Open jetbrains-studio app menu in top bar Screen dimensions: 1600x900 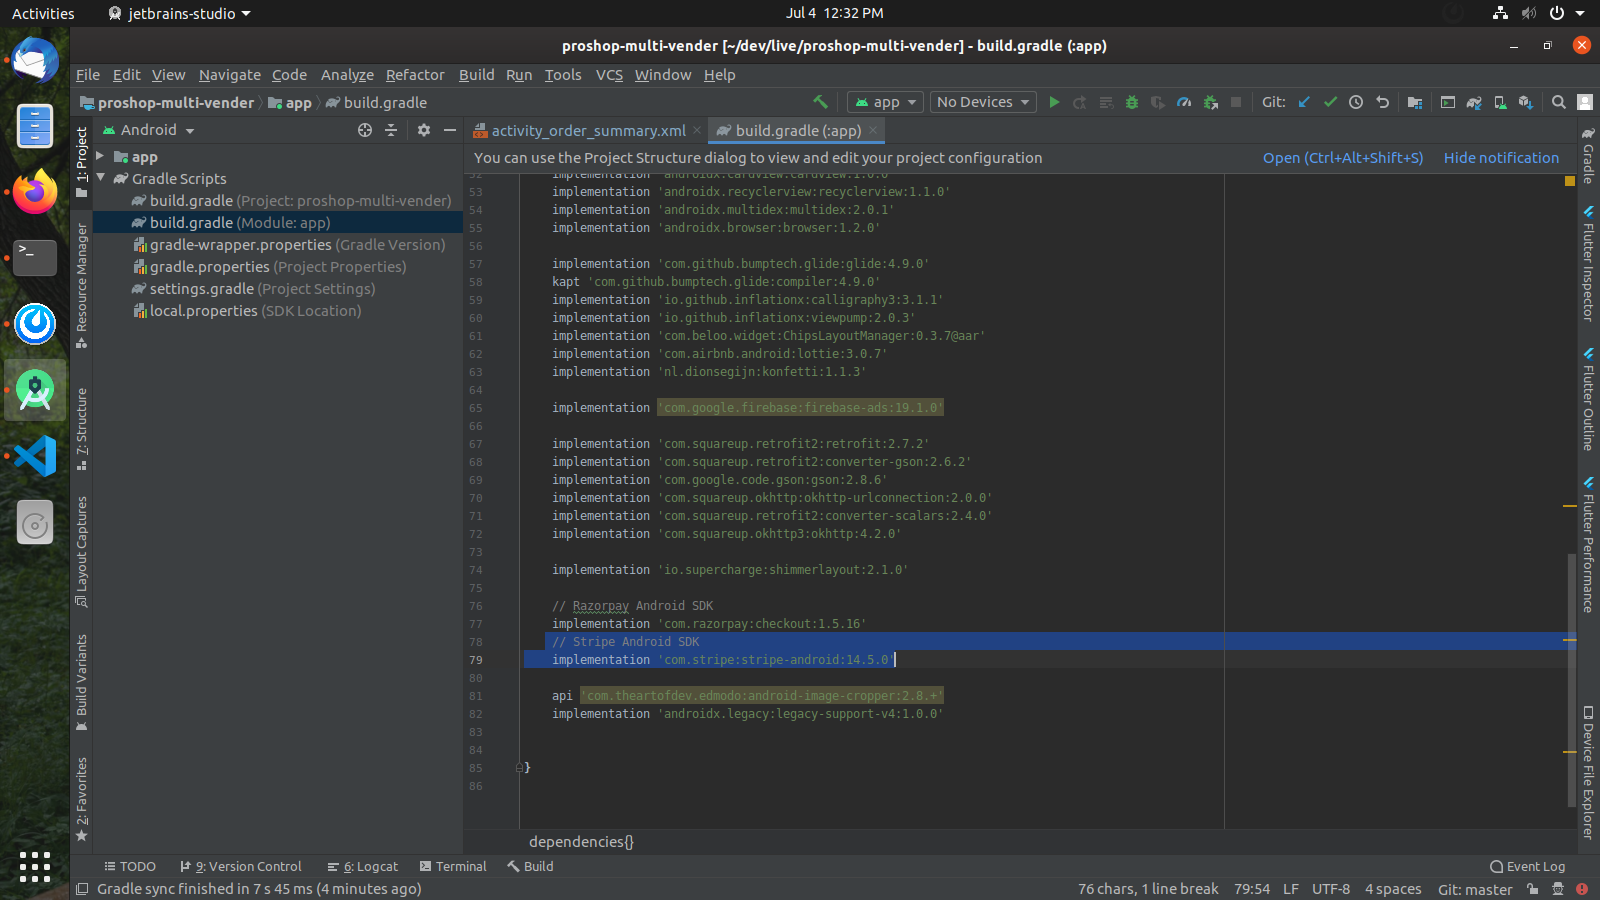tap(180, 13)
